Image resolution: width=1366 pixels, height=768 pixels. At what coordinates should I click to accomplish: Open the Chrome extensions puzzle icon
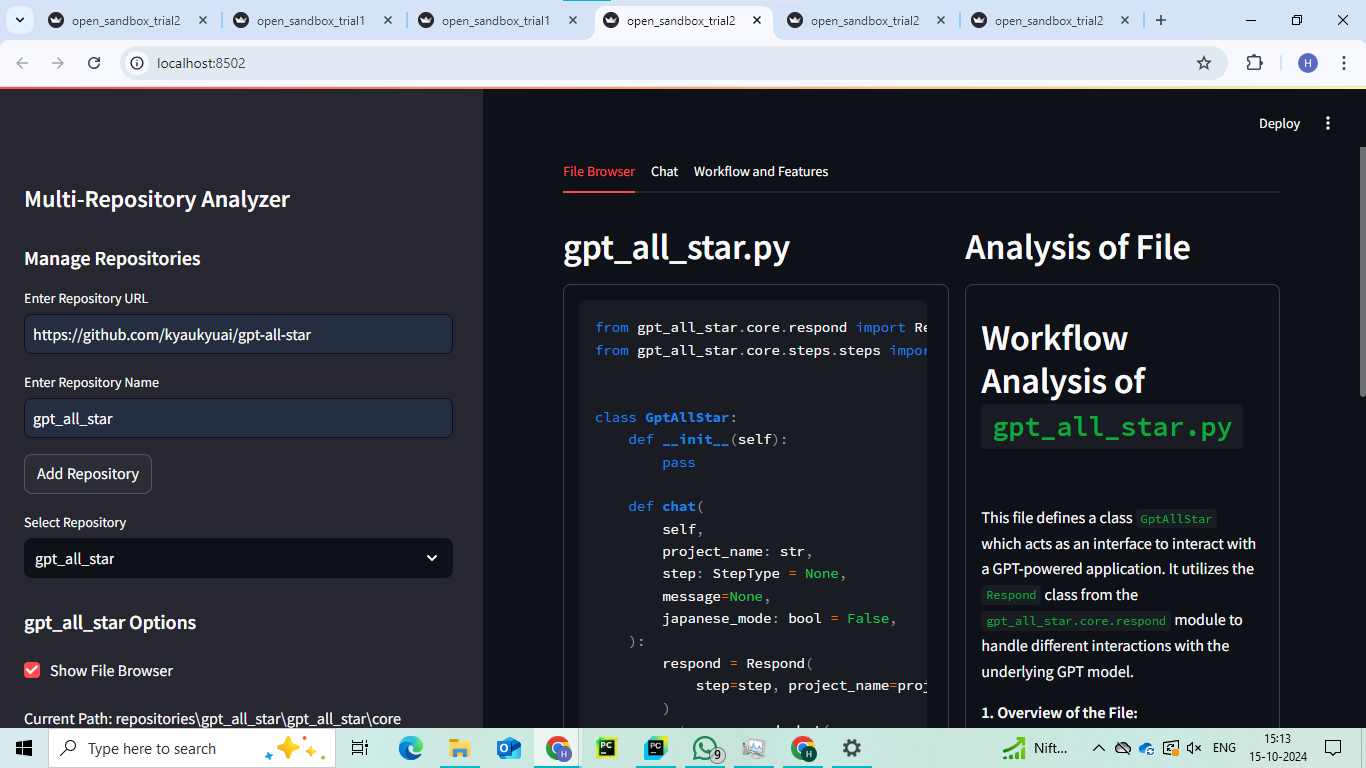1254,63
